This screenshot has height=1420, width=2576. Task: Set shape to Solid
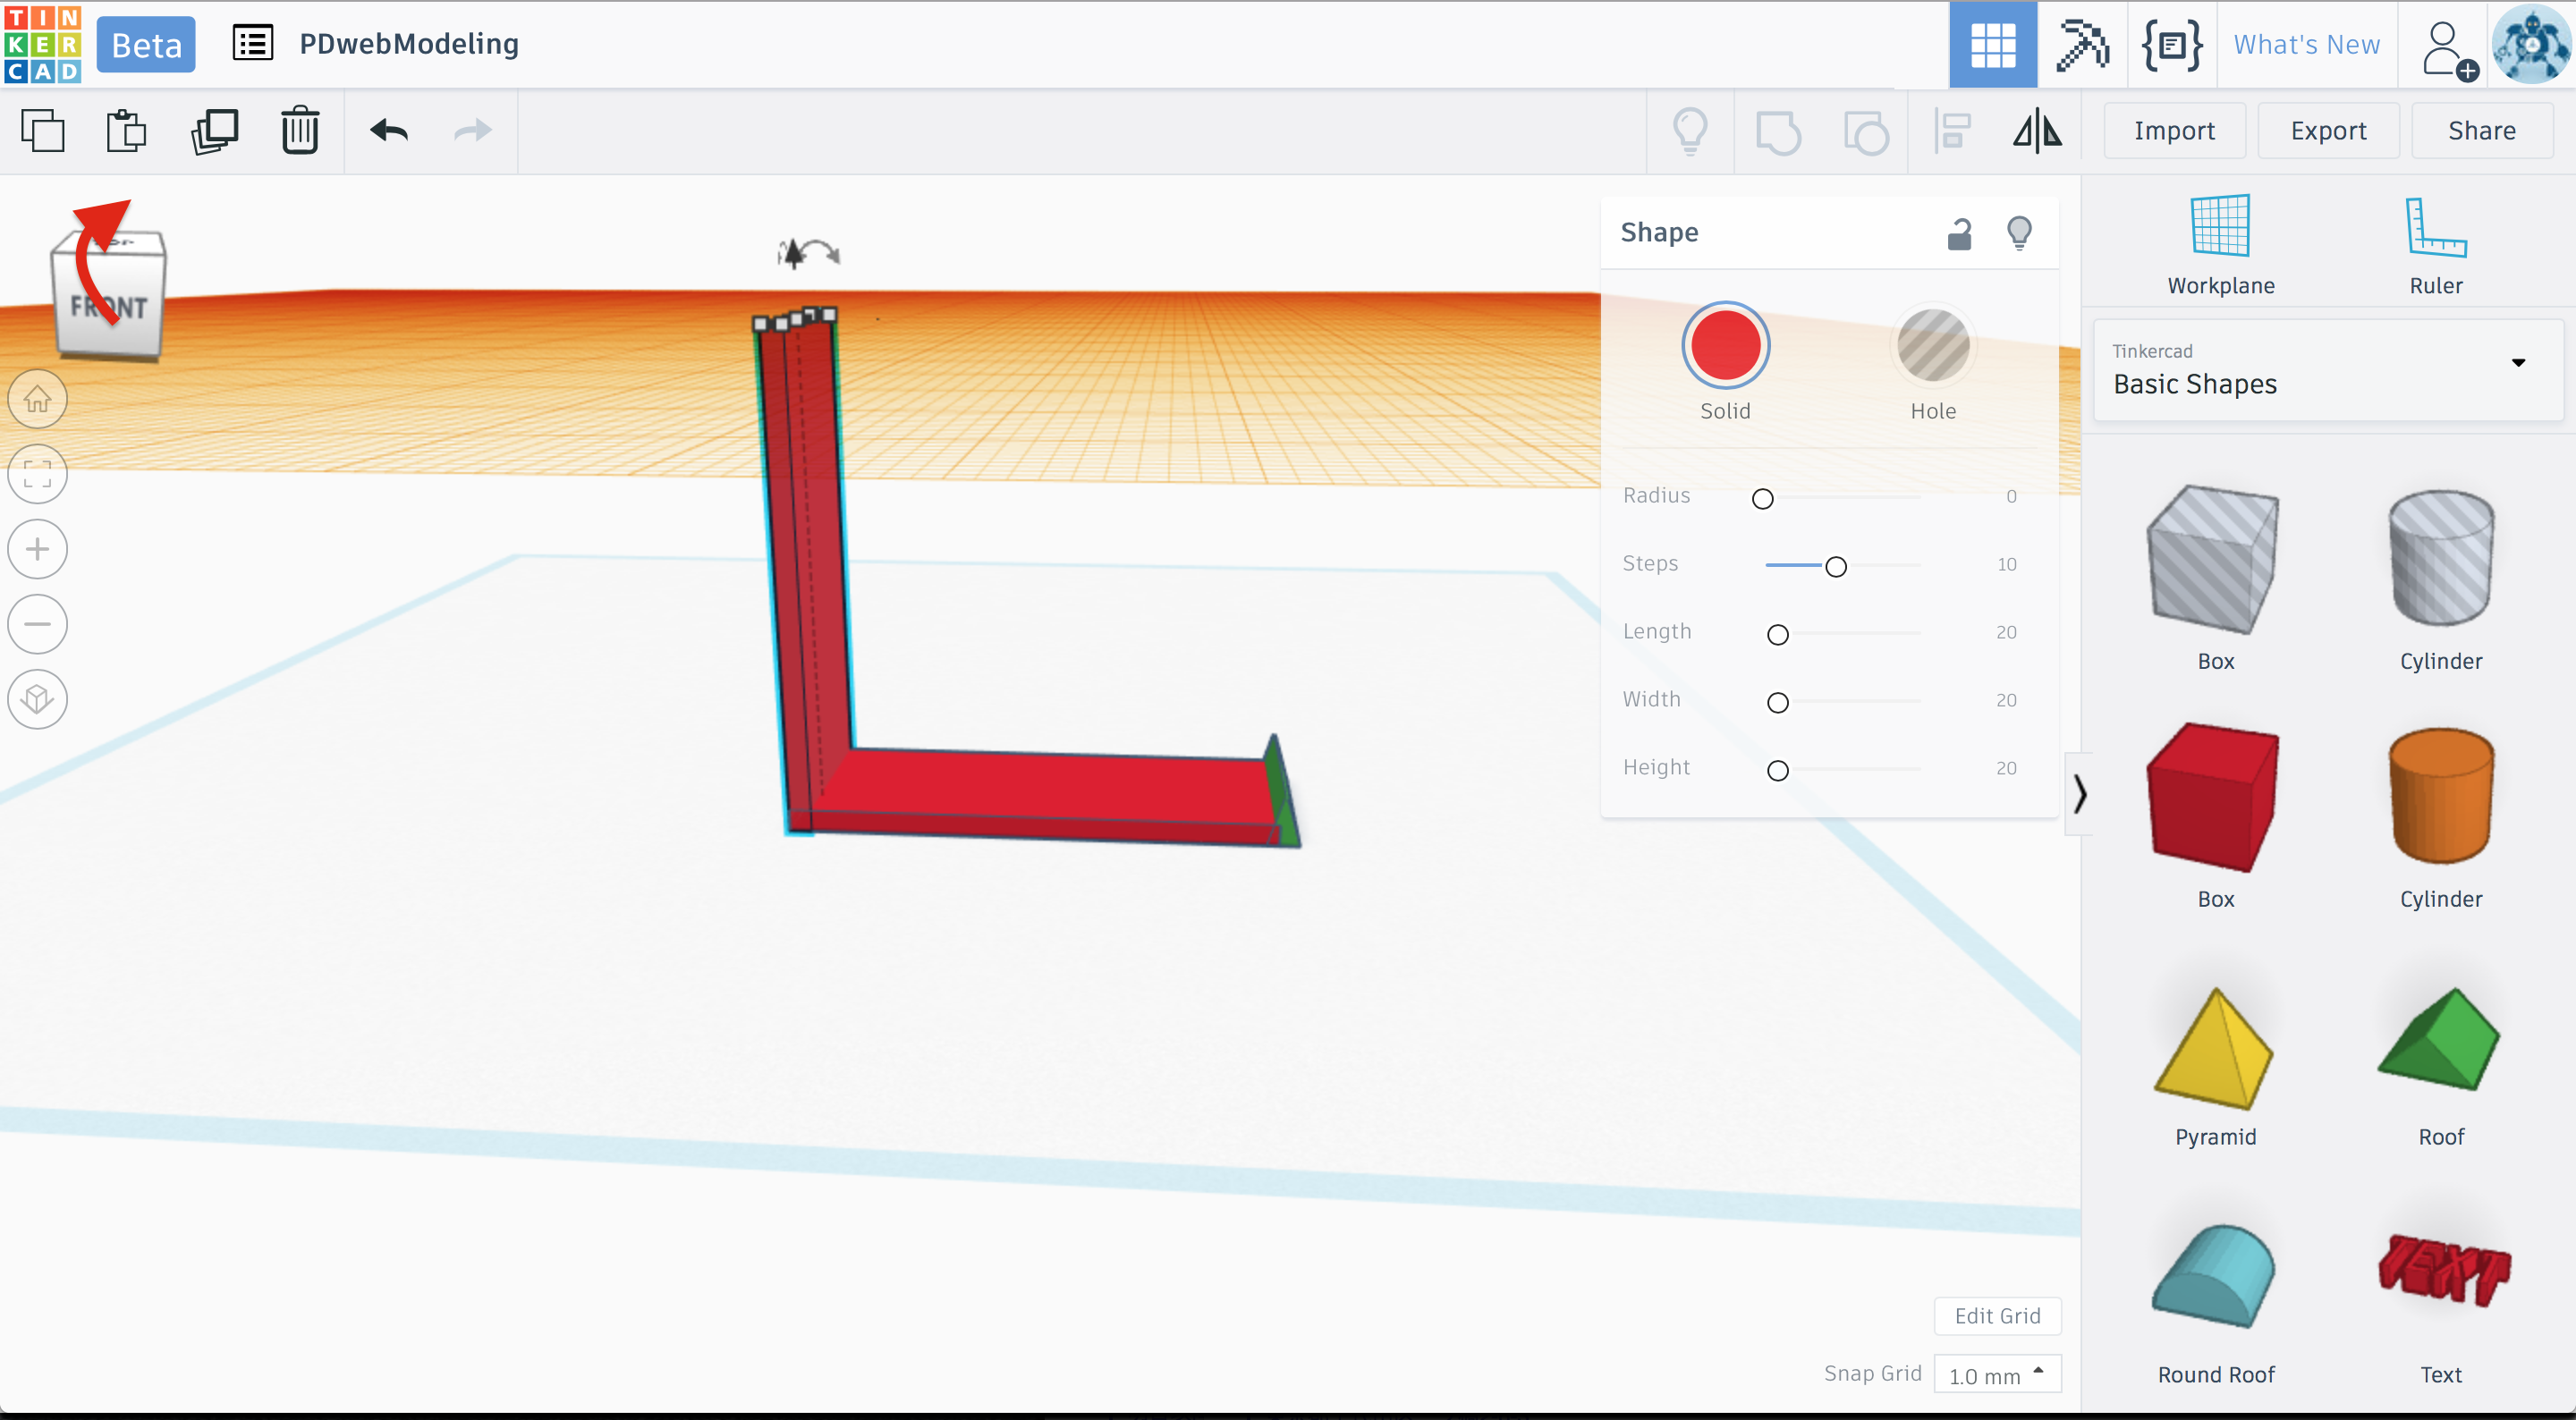pyautogui.click(x=1725, y=346)
